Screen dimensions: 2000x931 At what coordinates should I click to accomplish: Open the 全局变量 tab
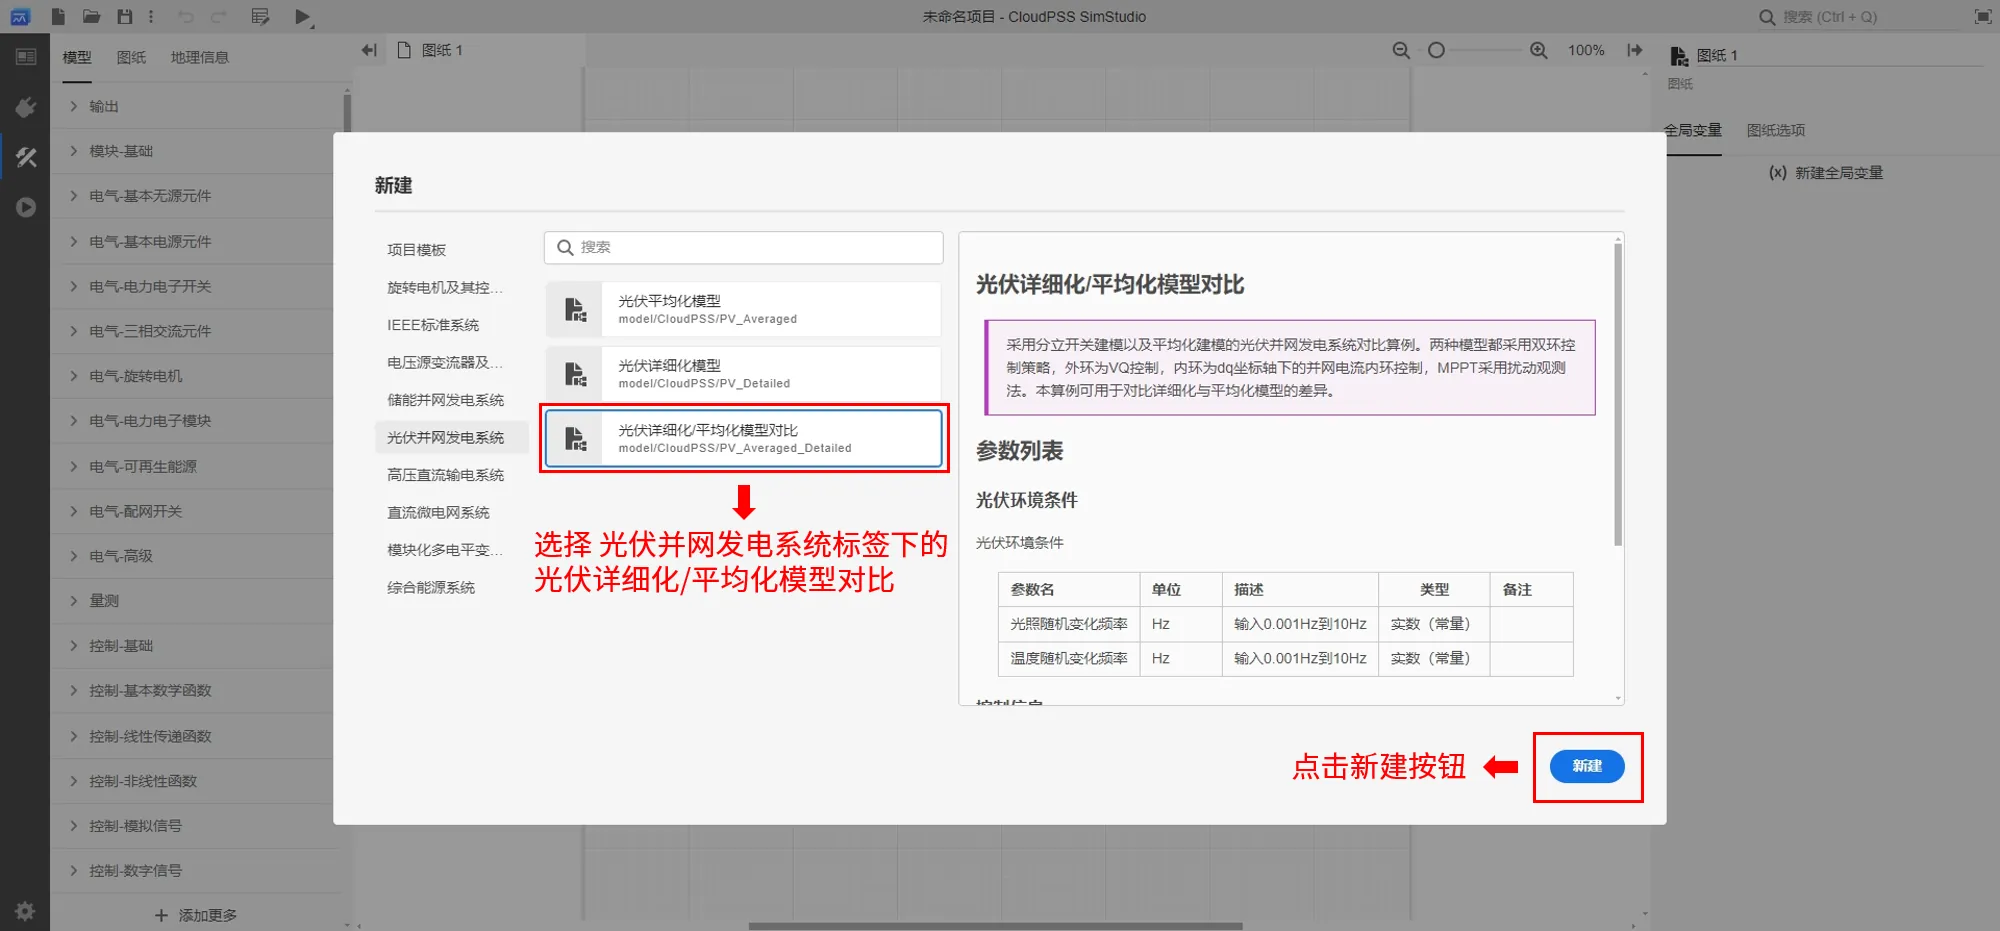point(1693,130)
